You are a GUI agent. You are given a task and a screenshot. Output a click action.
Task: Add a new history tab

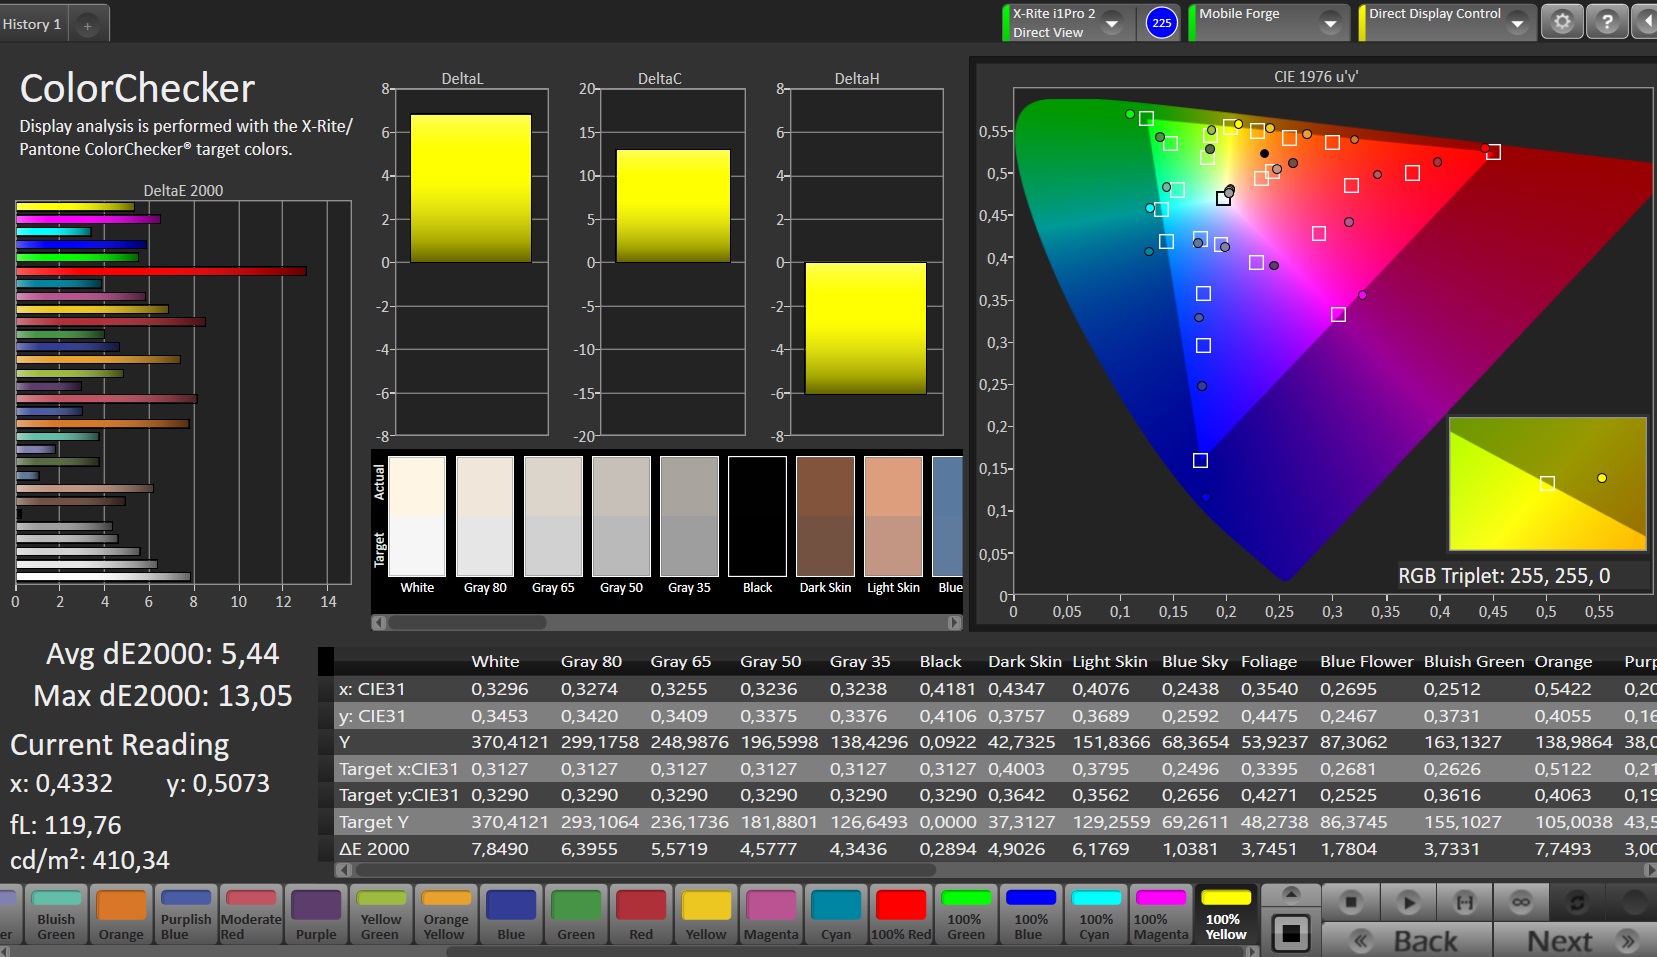[x=88, y=25]
